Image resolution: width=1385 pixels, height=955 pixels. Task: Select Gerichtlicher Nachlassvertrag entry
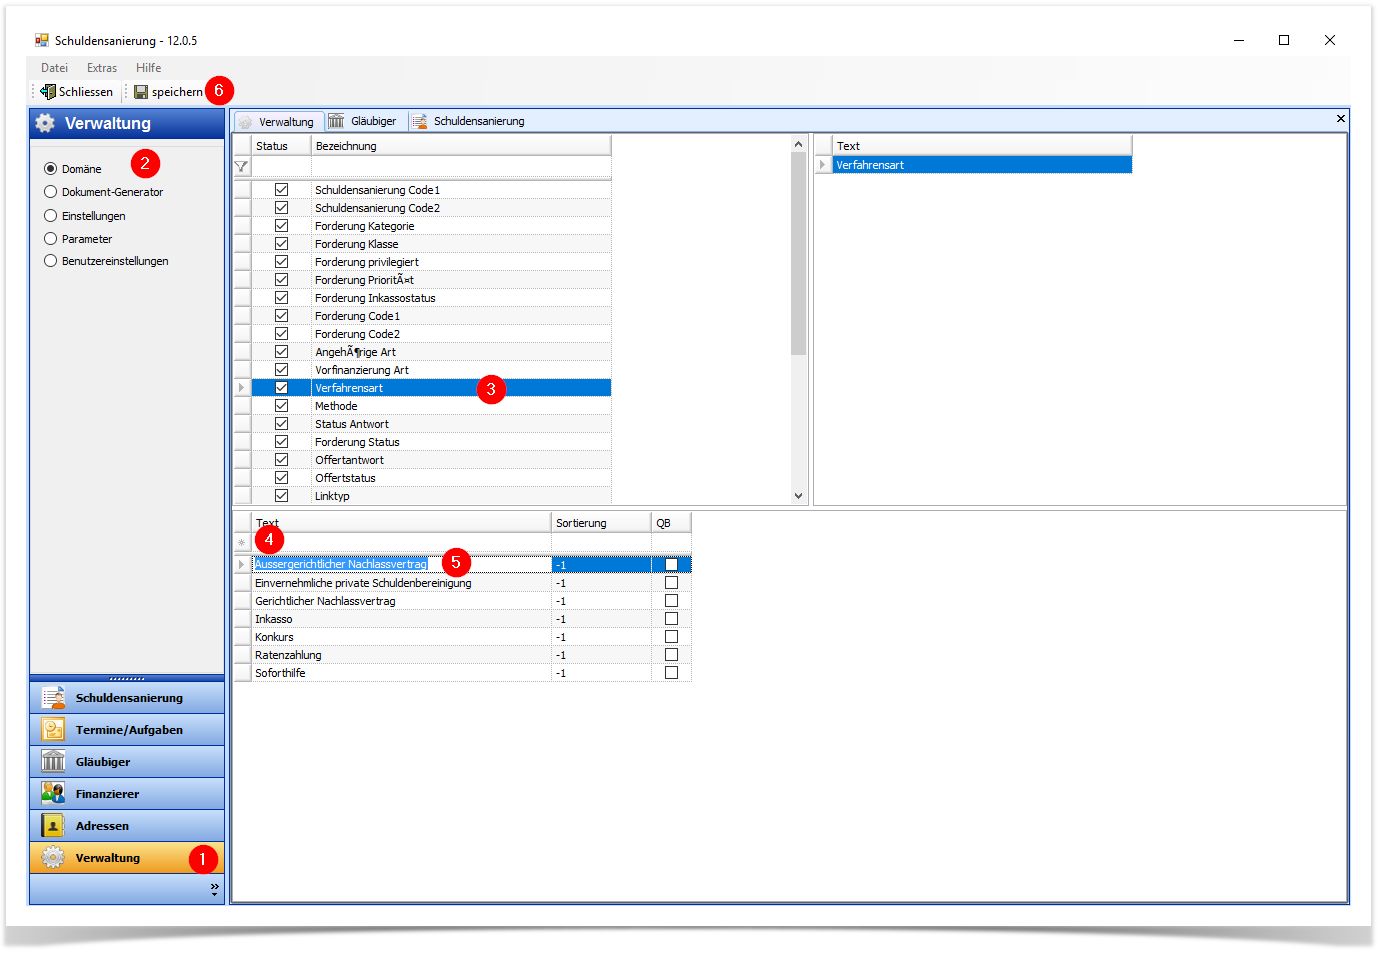401,601
